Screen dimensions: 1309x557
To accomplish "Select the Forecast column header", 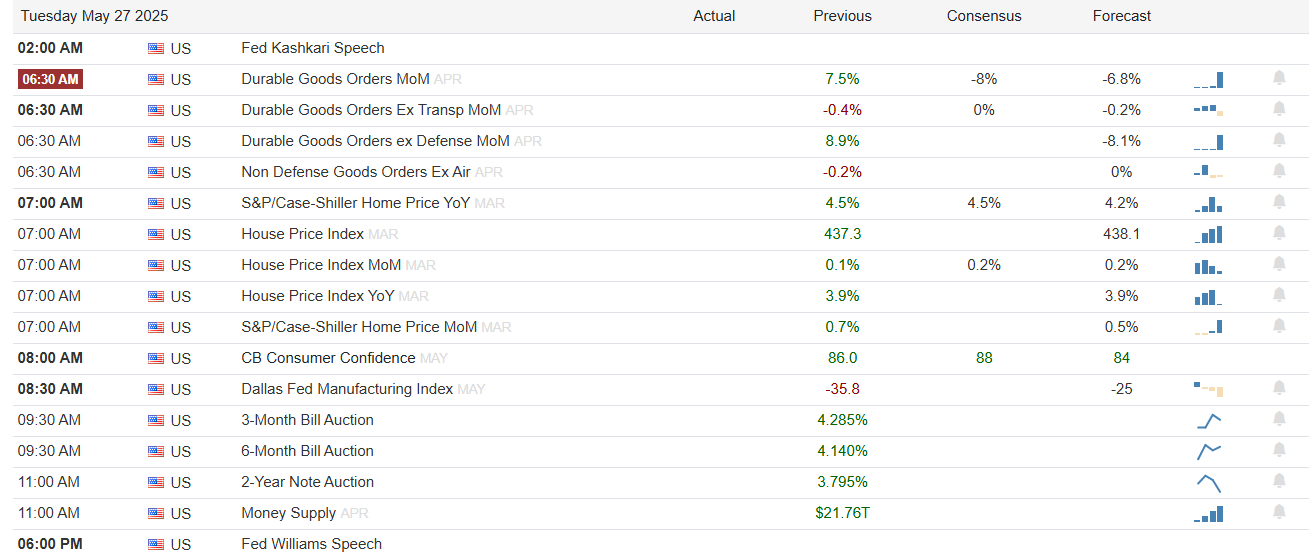I will [x=1121, y=16].
